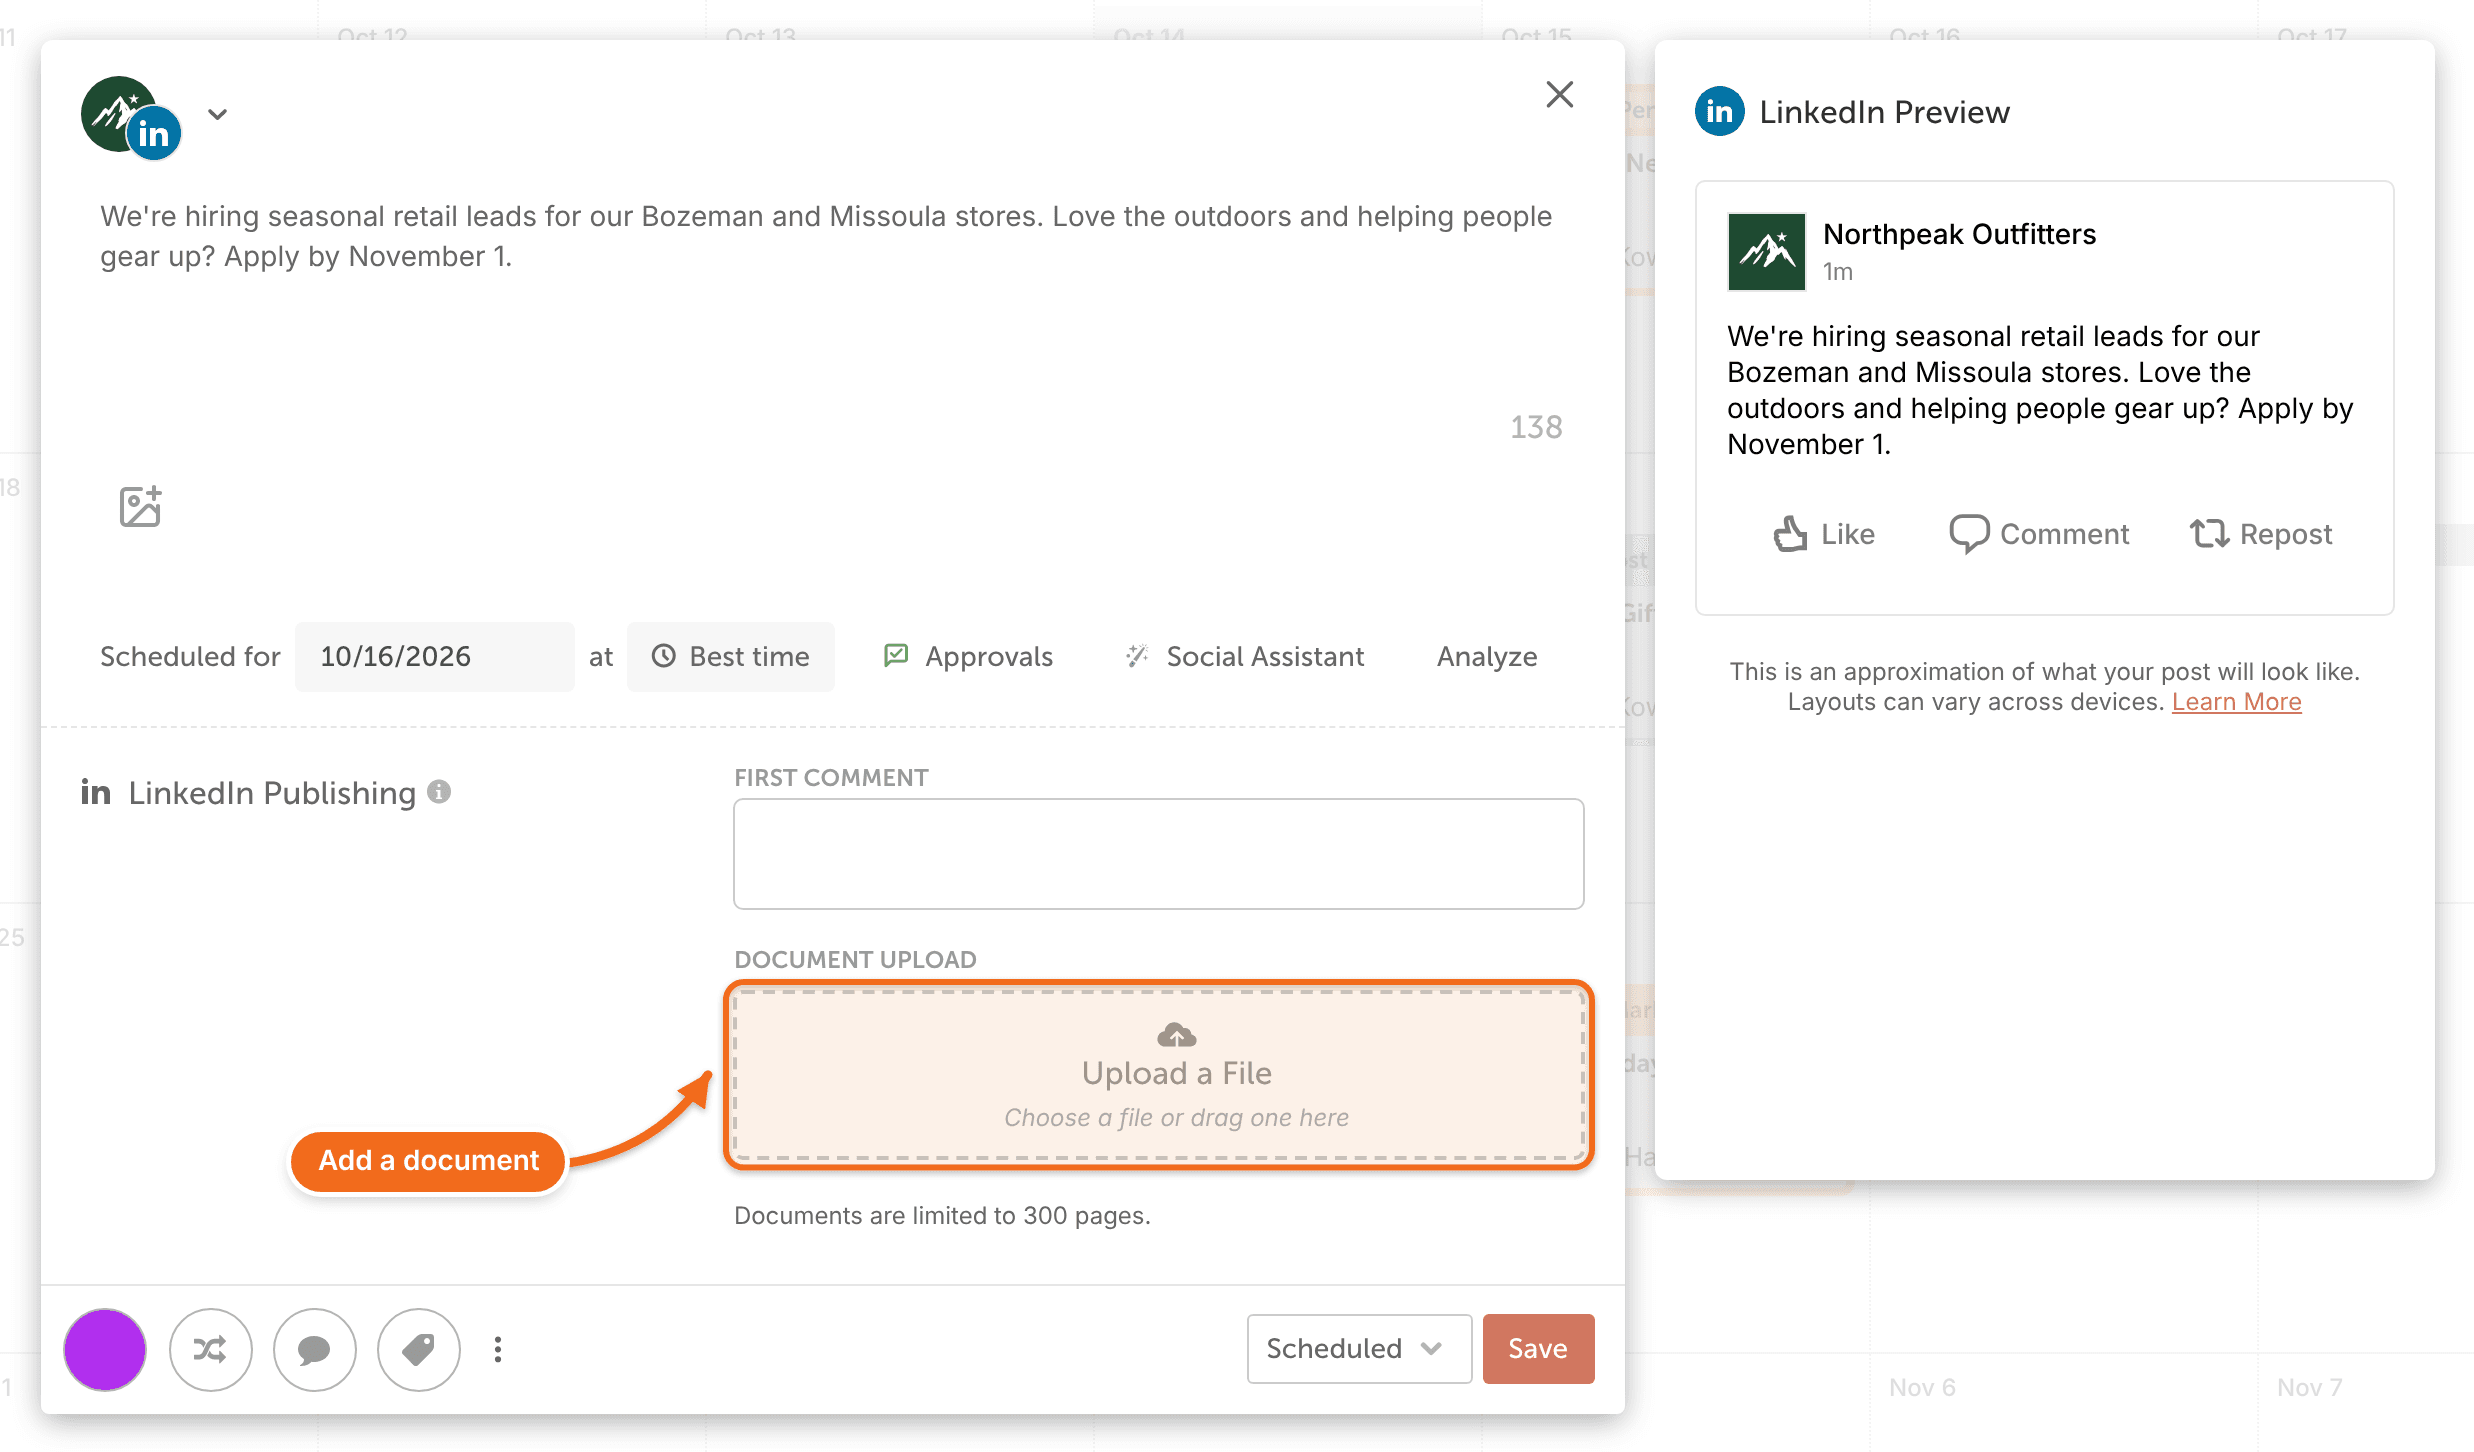Click Repost in the LinkedIn preview
The image size is (2474, 1452).
(x=2261, y=534)
